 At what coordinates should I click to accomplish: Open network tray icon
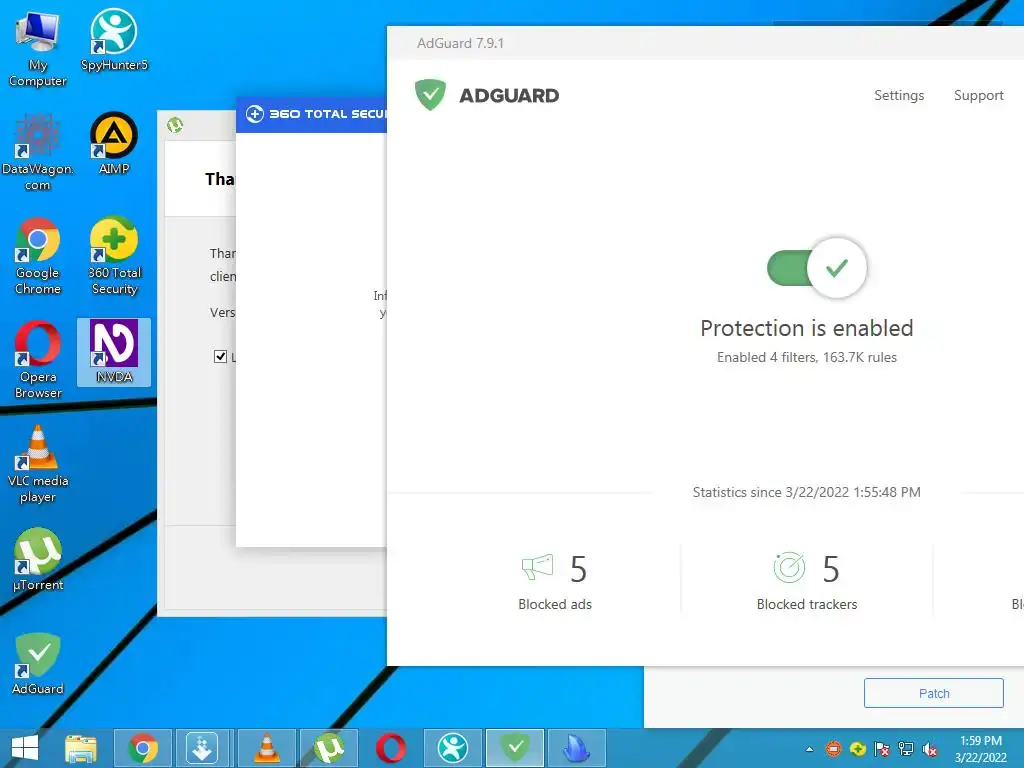906,749
